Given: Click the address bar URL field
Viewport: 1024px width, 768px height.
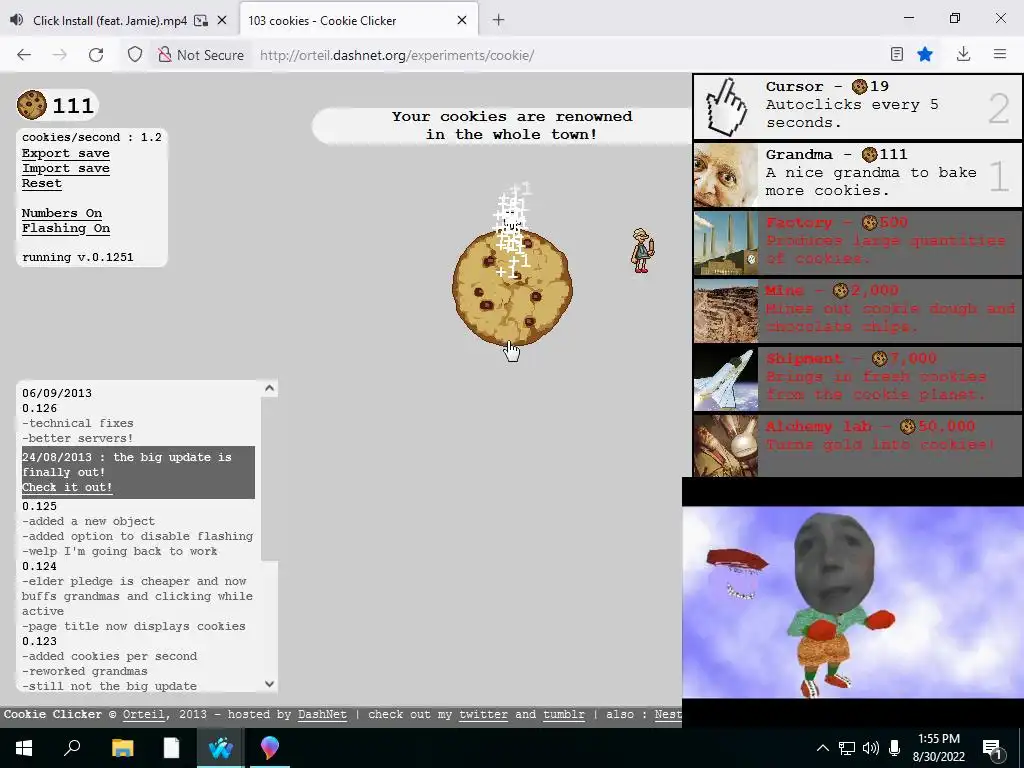Looking at the screenshot, I should coord(397,55).
